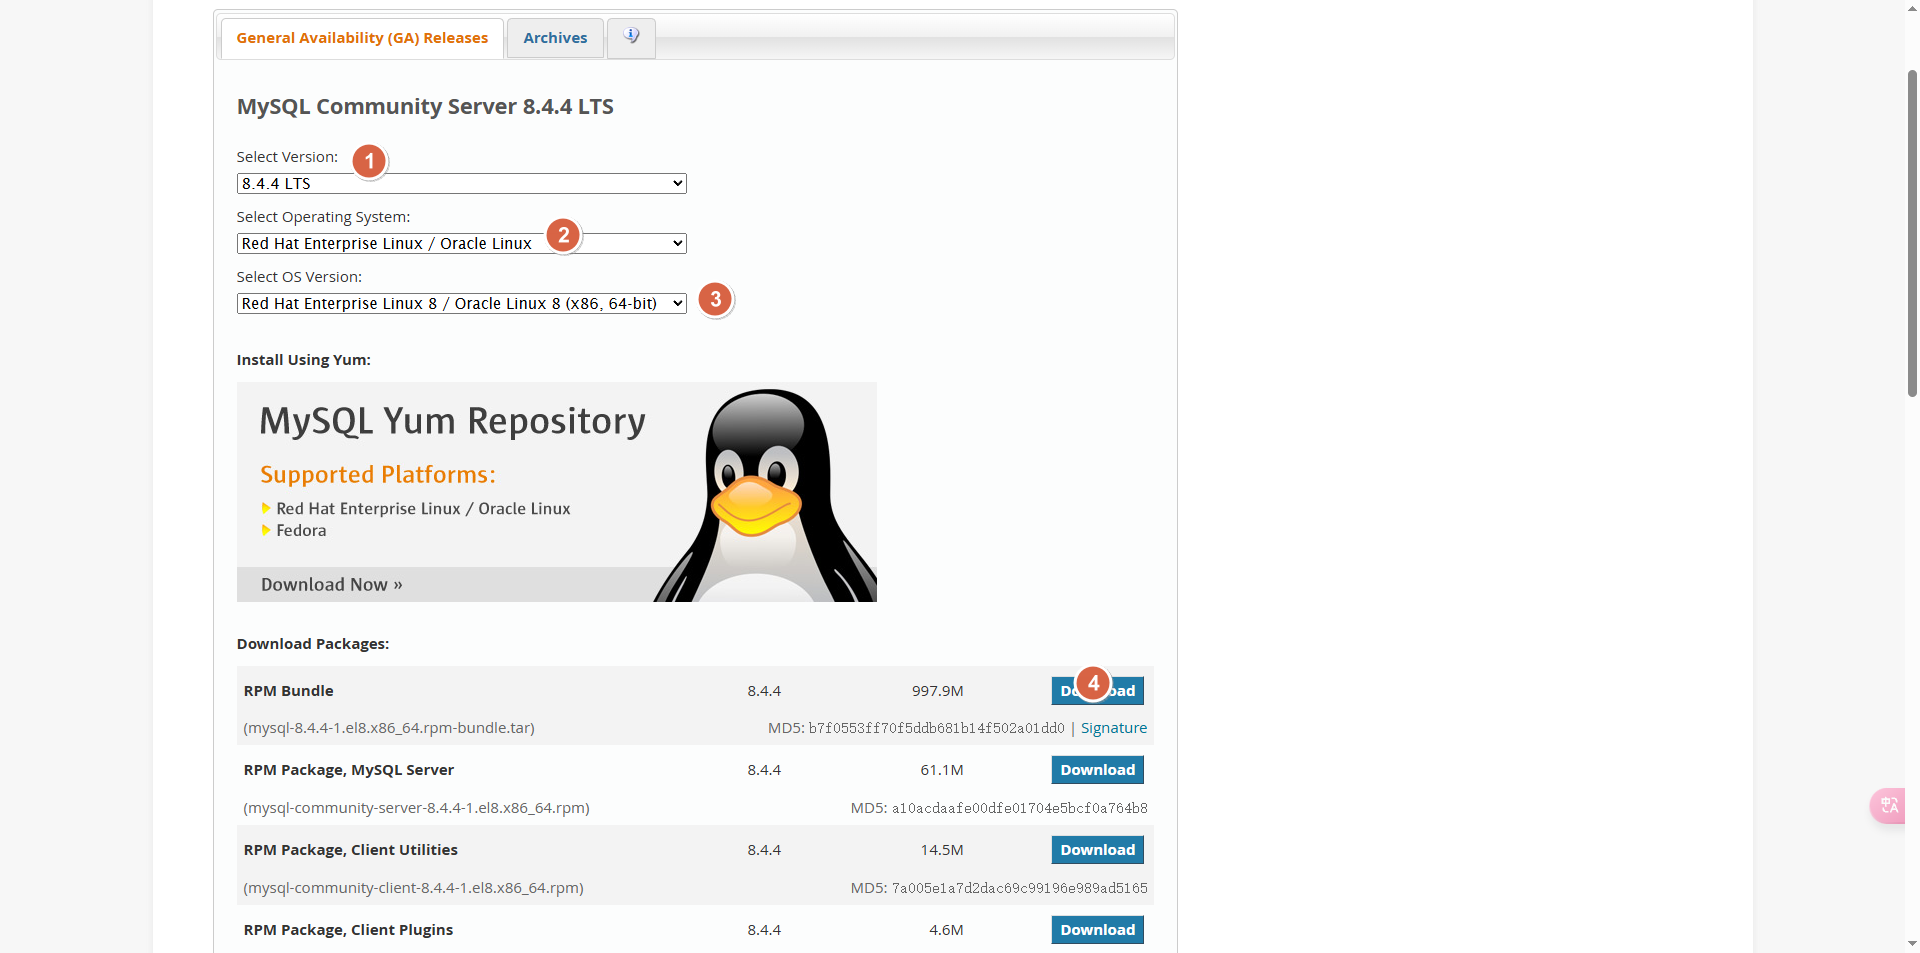The width and height of the screenshot is (1920, 953).
Task: Open the Select Version dropdown
Action: (461, 184)
